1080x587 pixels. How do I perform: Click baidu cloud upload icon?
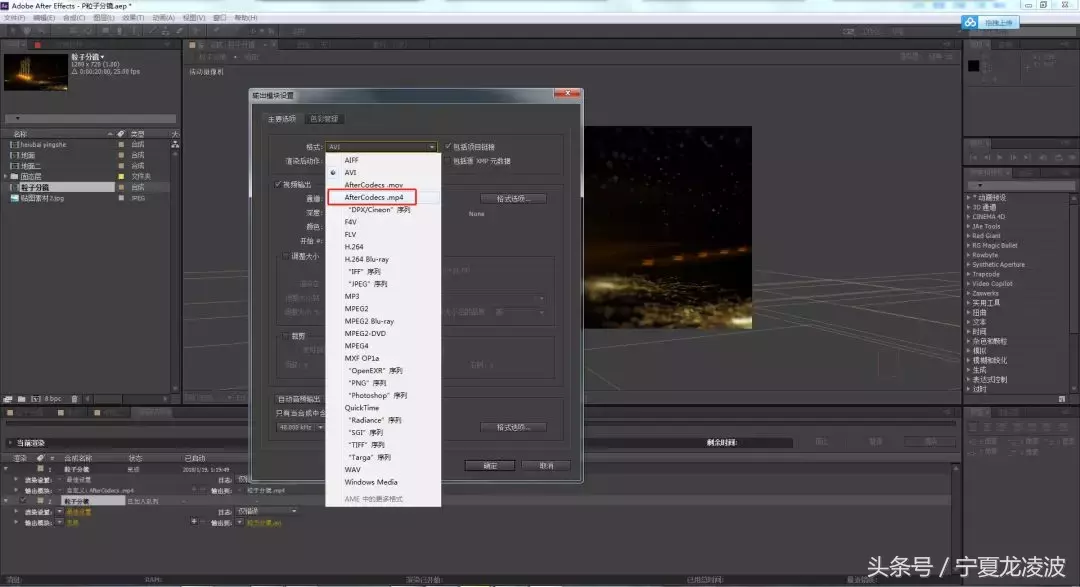point(970,23)
